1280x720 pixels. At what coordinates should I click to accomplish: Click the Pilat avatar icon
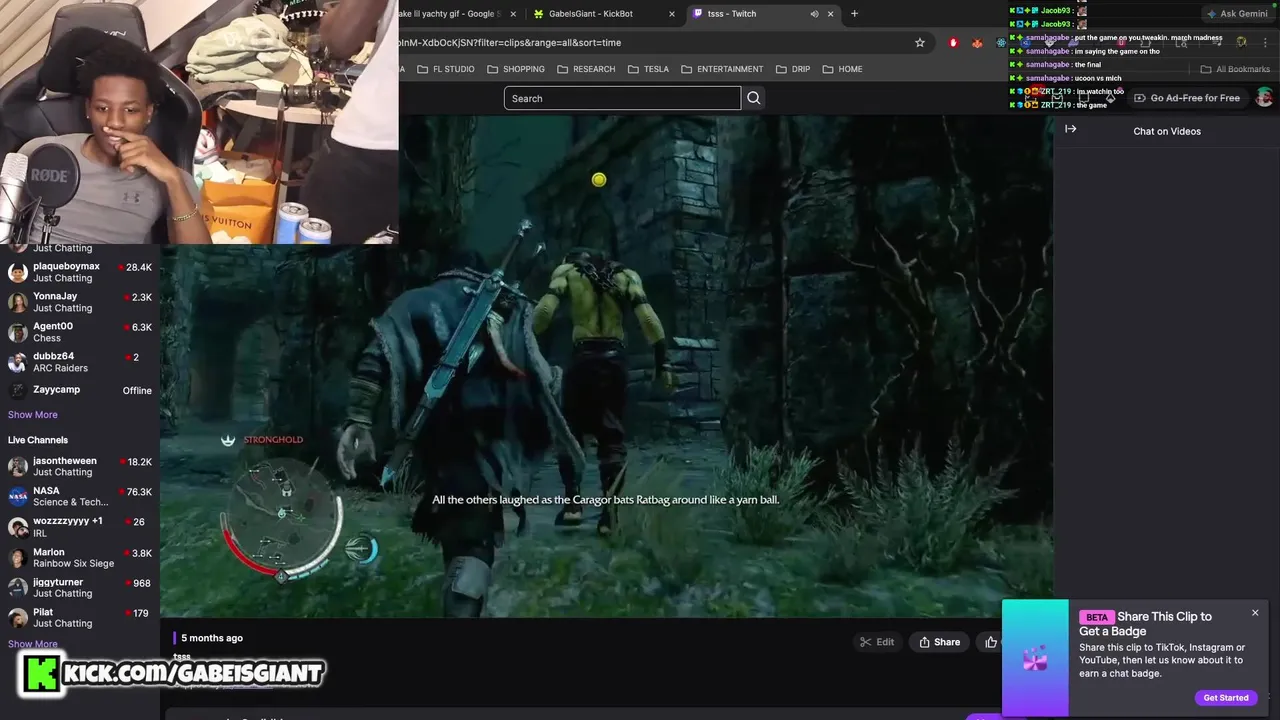point(18,618)
